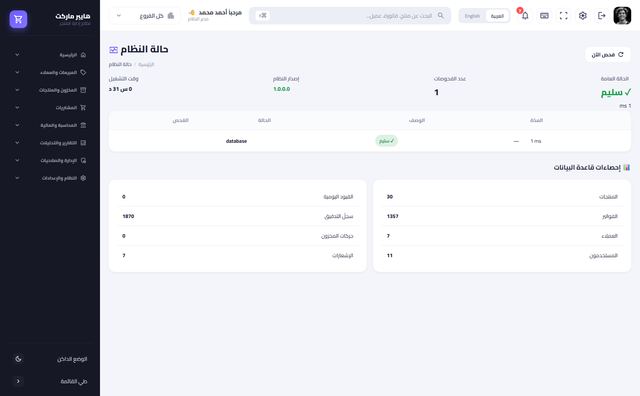This screenshot has width=640, height=396.
Task: Expand the الرئيسية sidebar section chevron
Action: [17, 55]
